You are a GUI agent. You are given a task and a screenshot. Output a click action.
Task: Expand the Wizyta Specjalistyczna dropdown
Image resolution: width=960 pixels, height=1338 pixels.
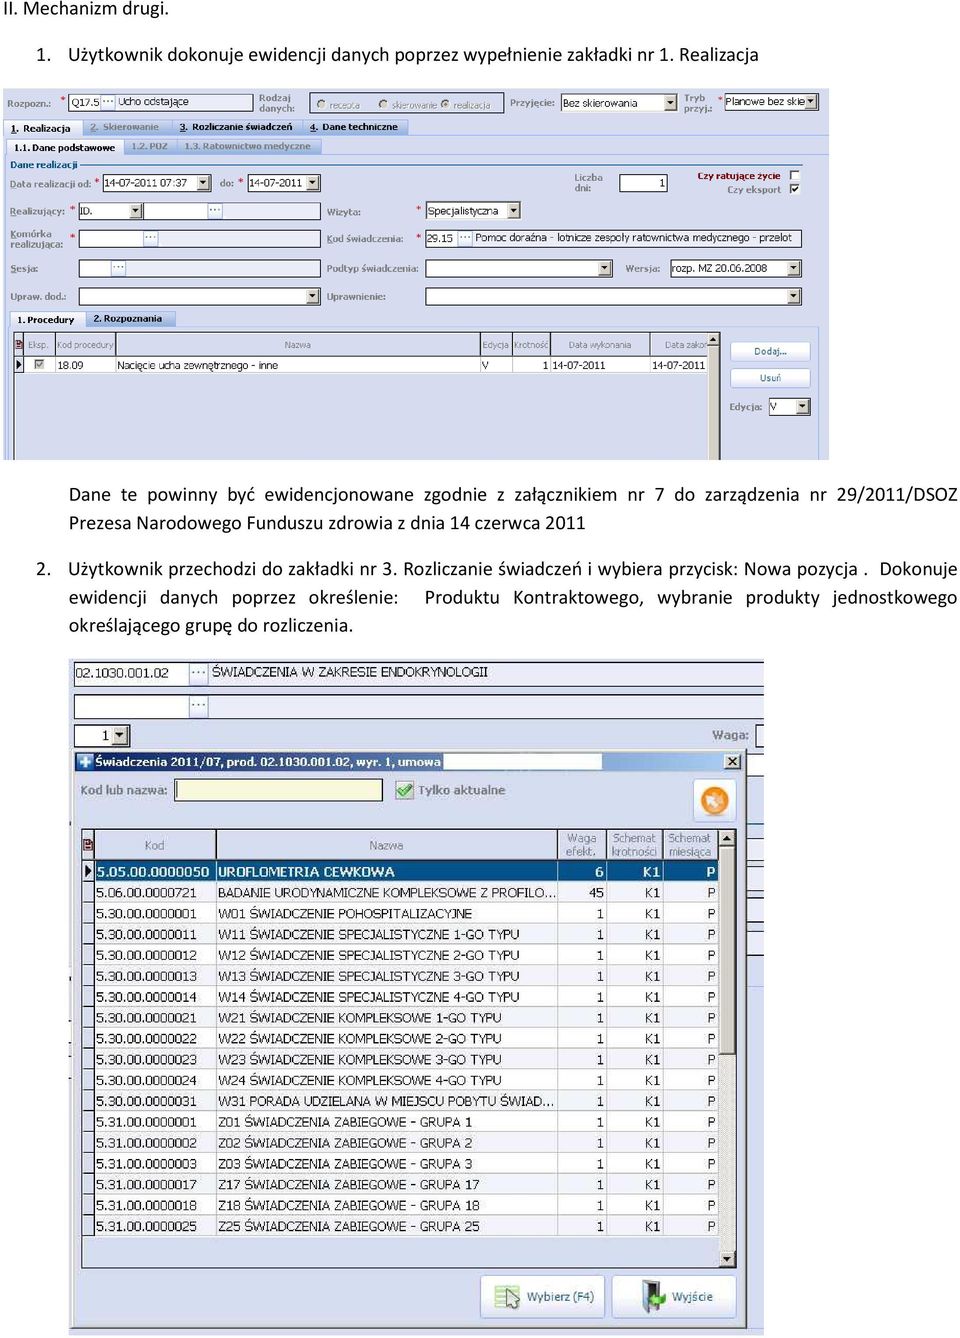pos(513,211)
